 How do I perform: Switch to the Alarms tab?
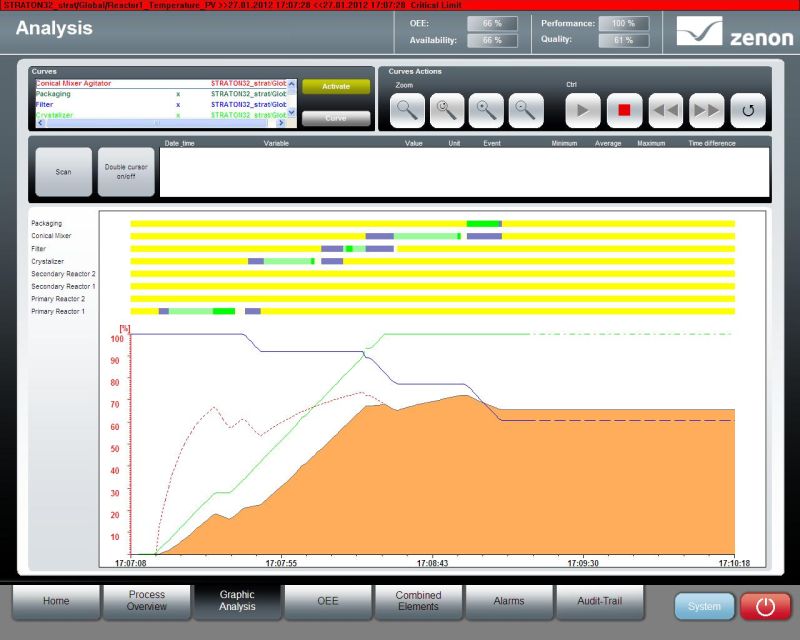[x=509, y=601]
